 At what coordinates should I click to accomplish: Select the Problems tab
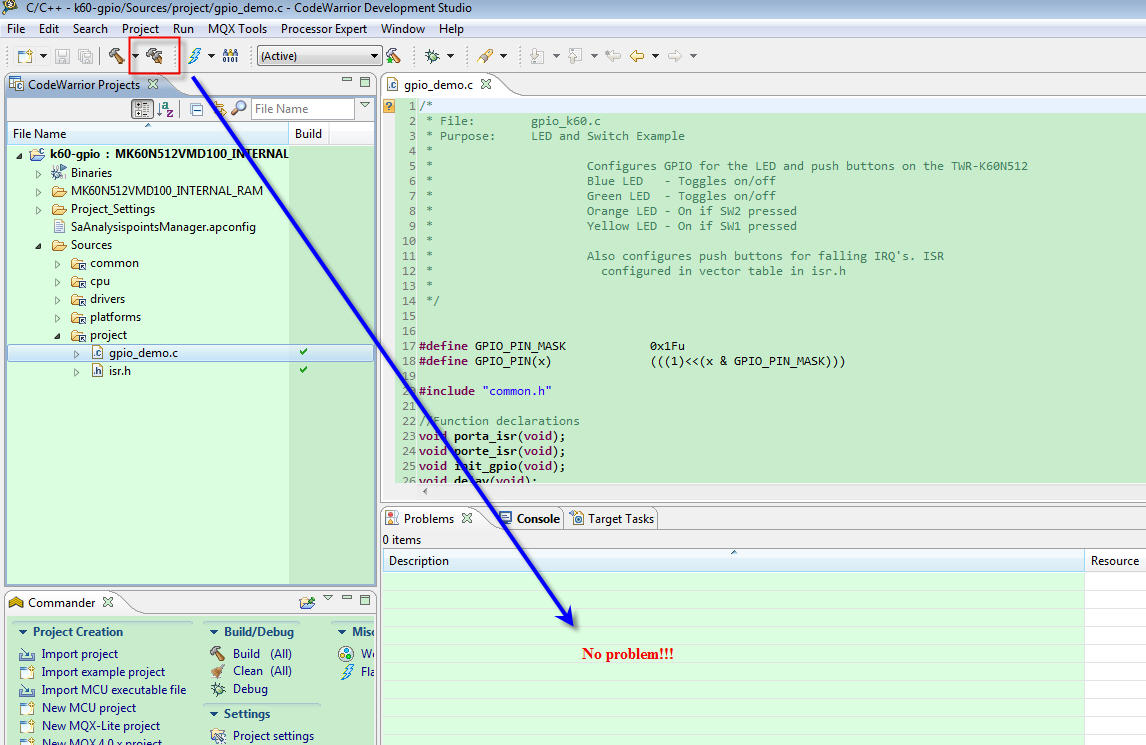pos(428,518)
